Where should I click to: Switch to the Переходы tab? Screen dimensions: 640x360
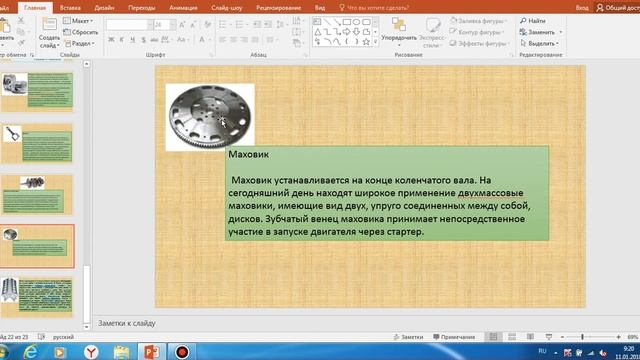click(x=142, y=8)
